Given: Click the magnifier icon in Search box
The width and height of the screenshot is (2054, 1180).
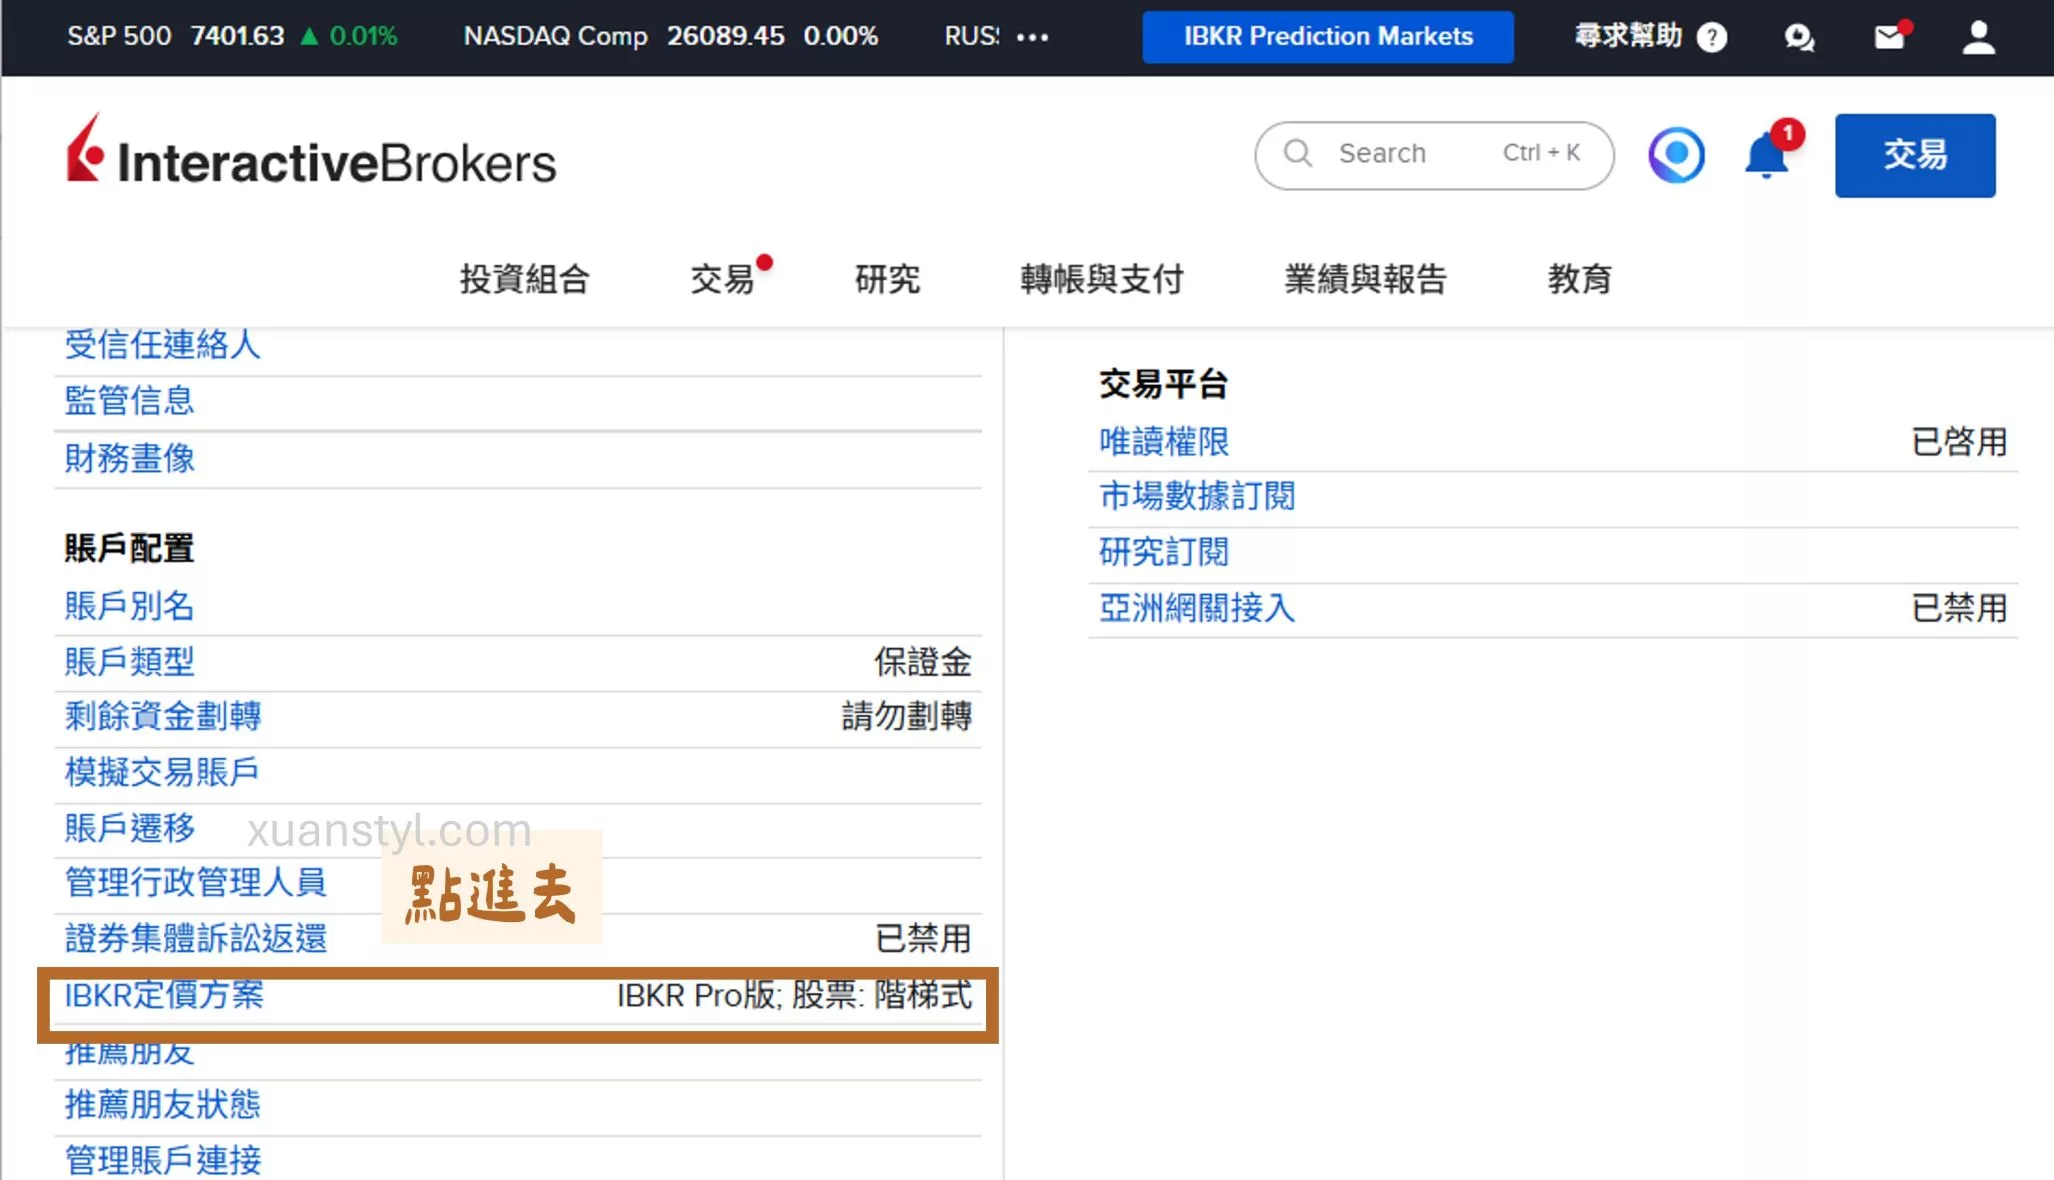Looking at the screenshot, I should 1298,153.
